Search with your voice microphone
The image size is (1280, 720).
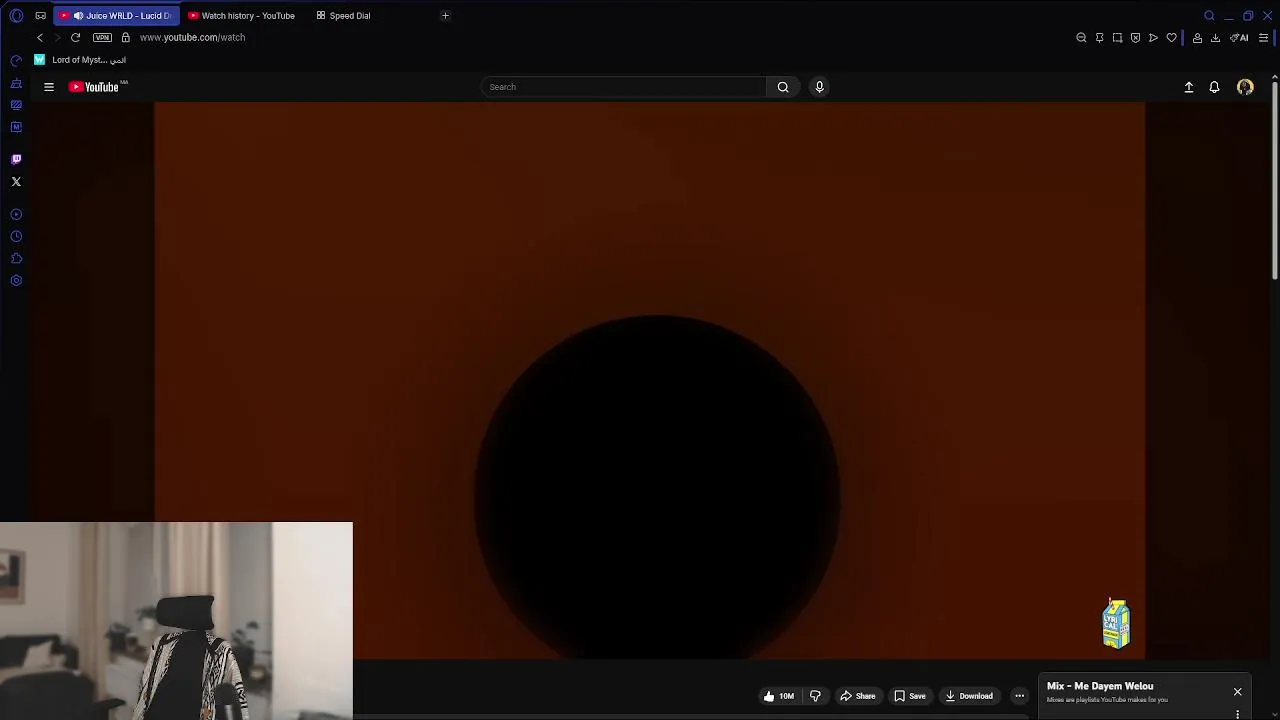pos(819,87)
